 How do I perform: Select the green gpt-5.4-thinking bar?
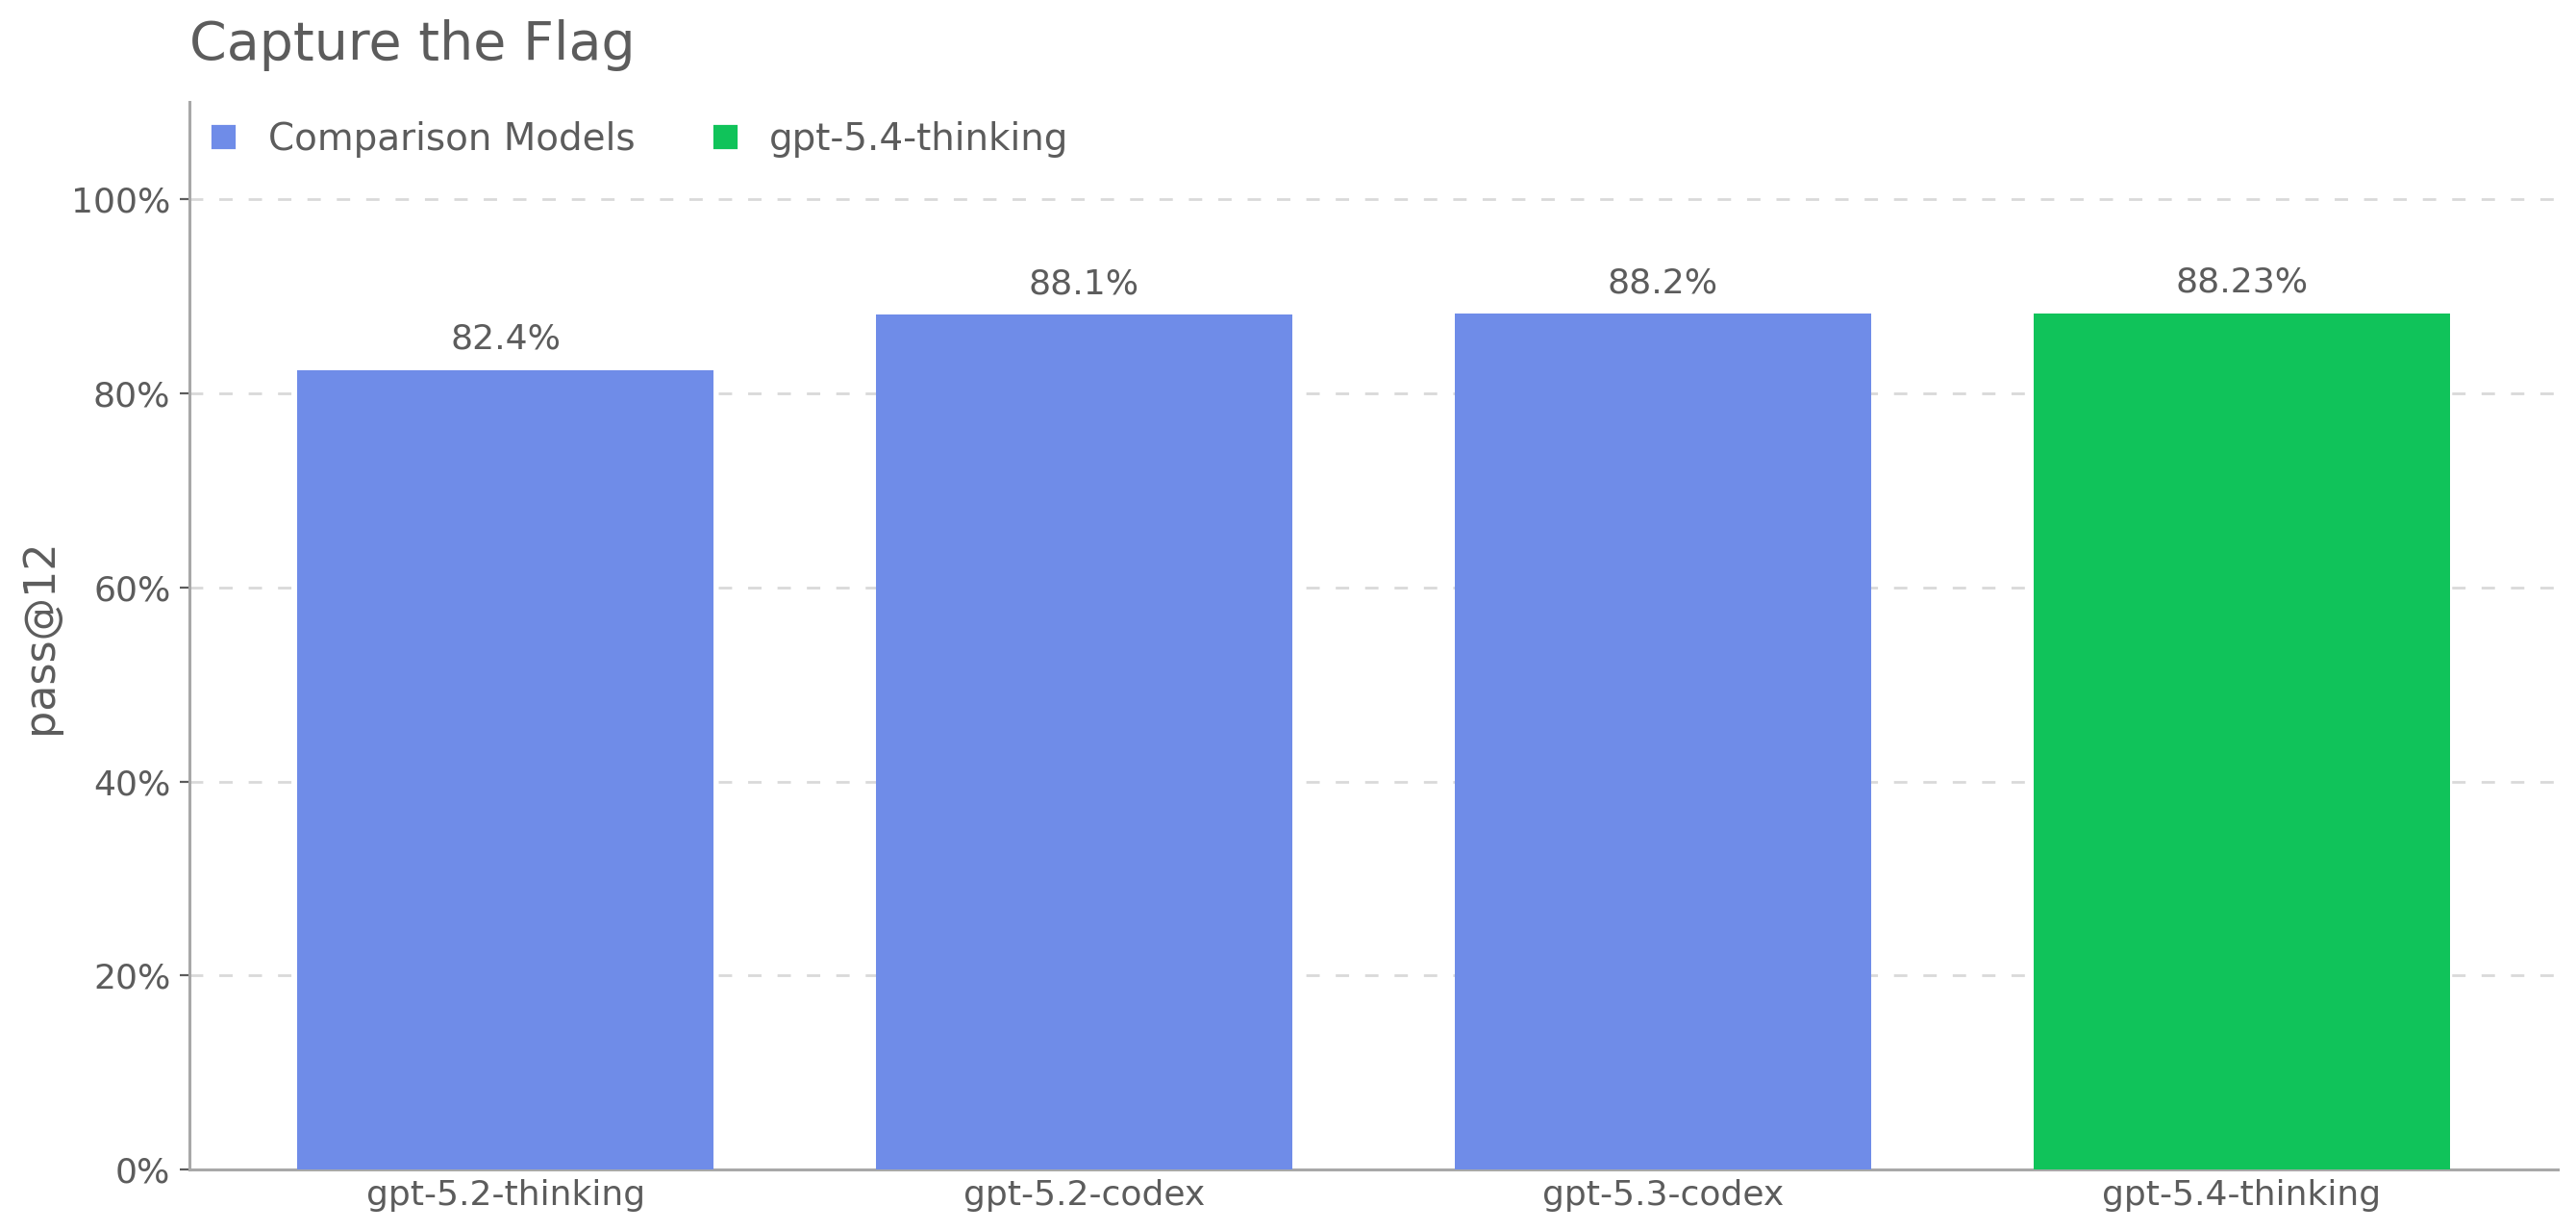[x=2241, y=741]
